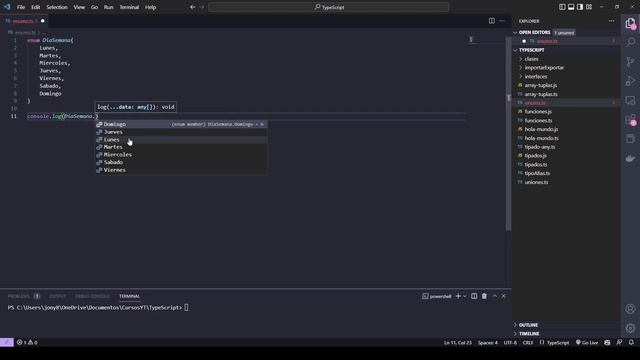Image resolution: width=640 pixels, height=360 pixels.
Task: Expand the Timeline section
Action: click(x=529, y=333)
